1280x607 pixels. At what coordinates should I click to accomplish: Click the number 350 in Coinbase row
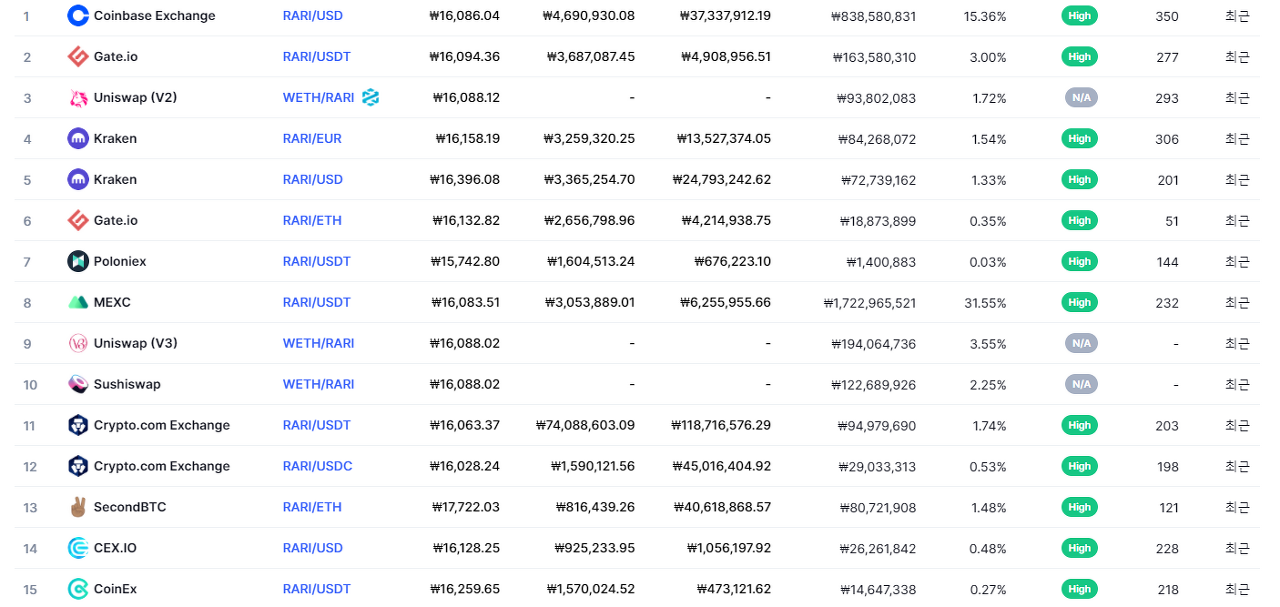click(1167, 17)
